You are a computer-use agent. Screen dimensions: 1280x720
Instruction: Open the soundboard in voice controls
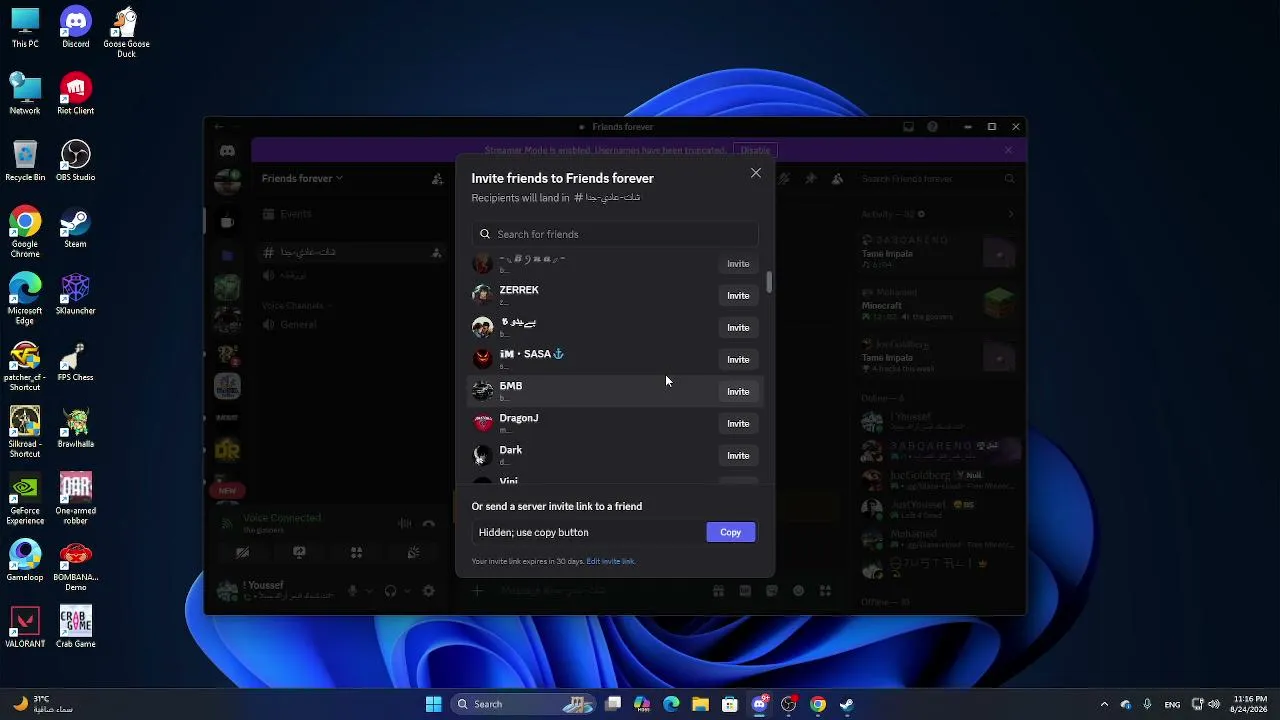click(413, 552)
